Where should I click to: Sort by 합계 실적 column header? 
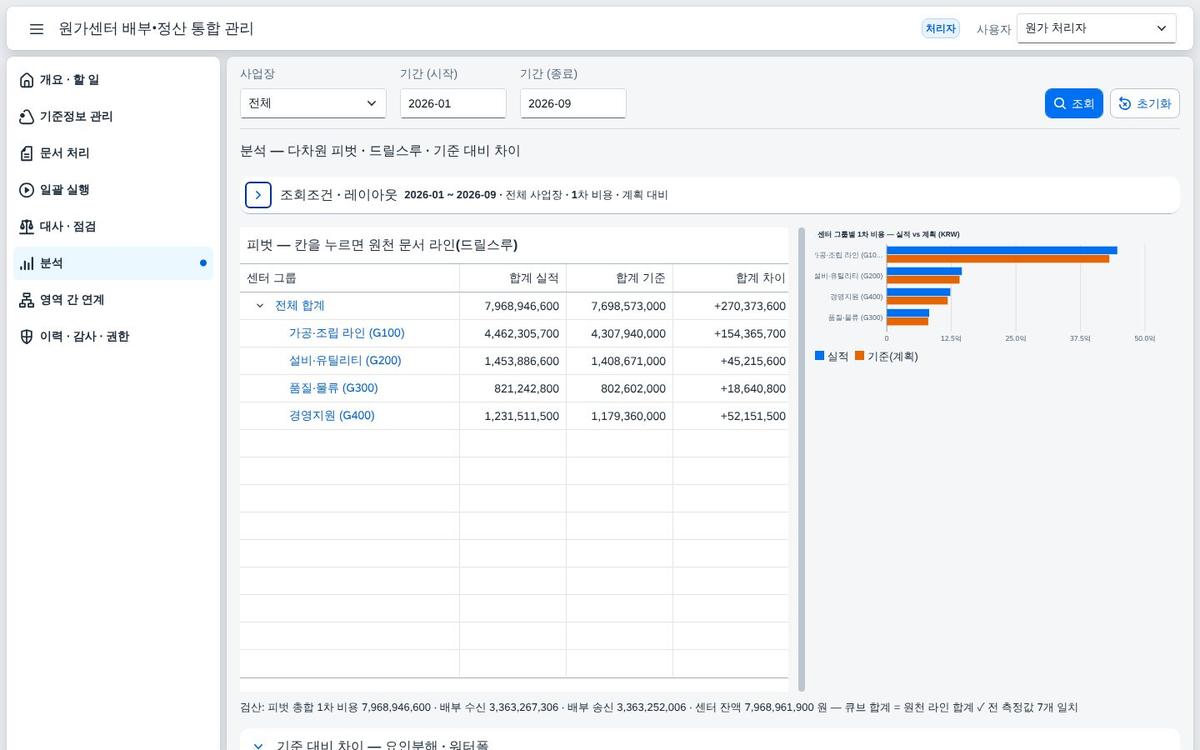513,278
